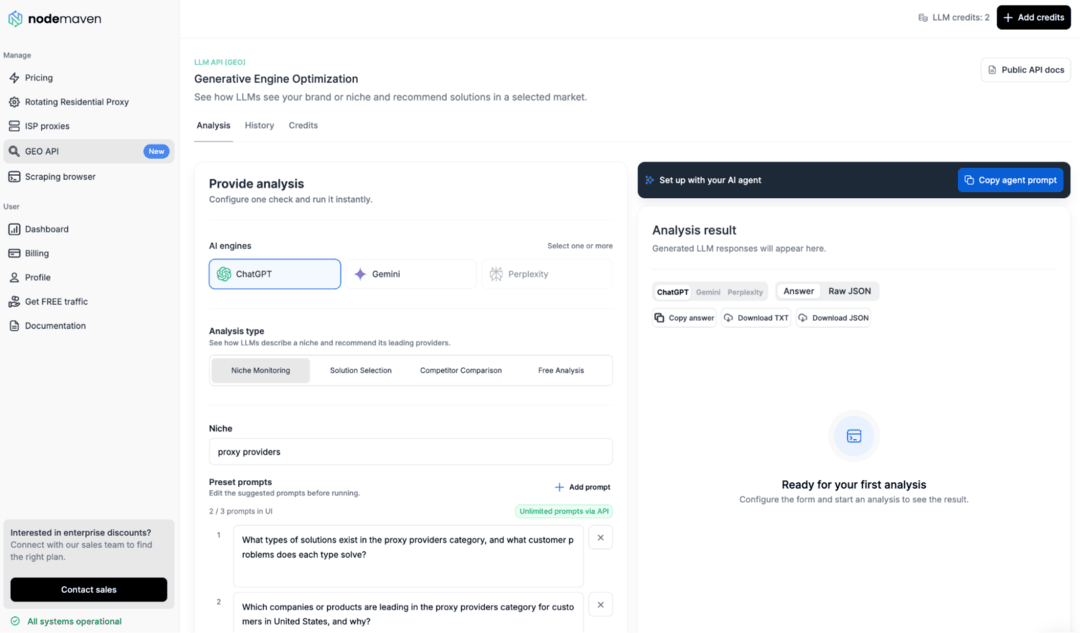
Task: Edit preset prompt 2 text box
Action: click(x=408, y=612)
